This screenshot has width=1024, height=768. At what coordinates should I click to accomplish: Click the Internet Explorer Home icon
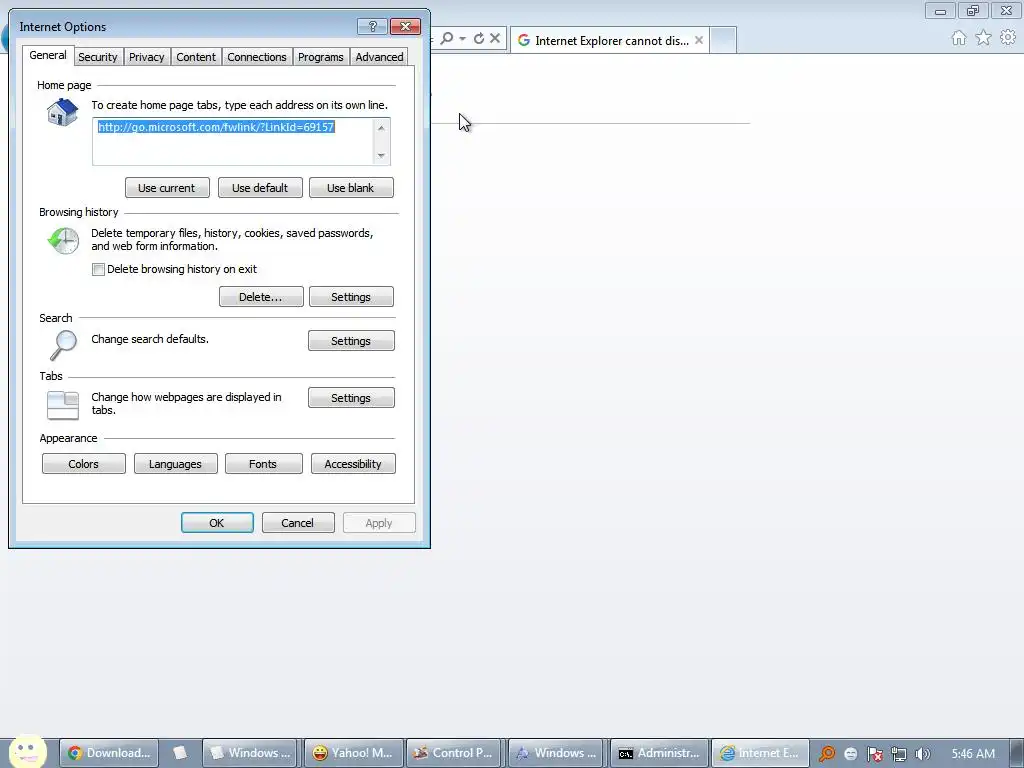pos(959,38)
